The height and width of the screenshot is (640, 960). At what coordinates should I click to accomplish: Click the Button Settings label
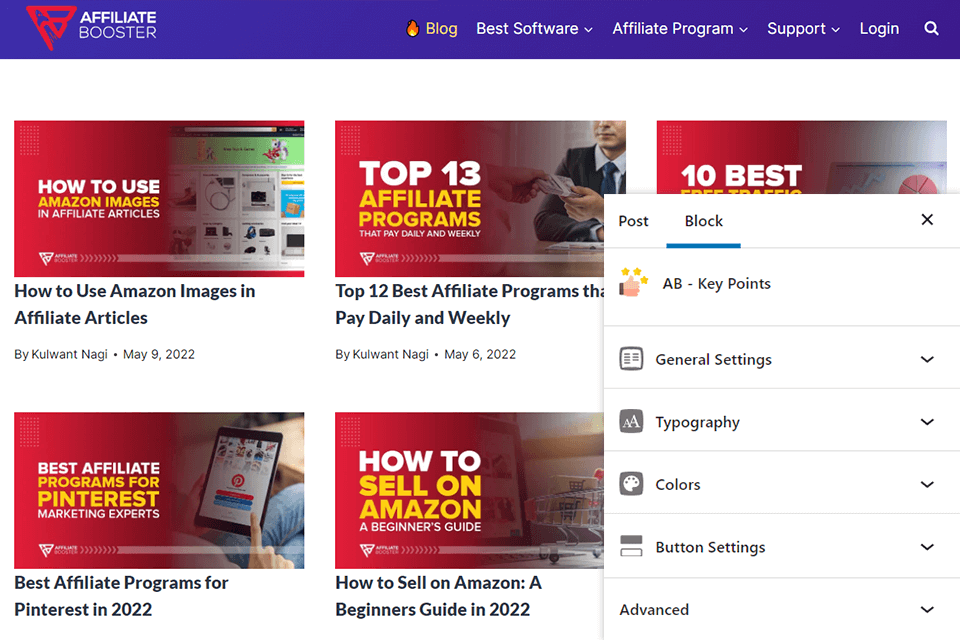pyautogui.click(x=710, y=547)
